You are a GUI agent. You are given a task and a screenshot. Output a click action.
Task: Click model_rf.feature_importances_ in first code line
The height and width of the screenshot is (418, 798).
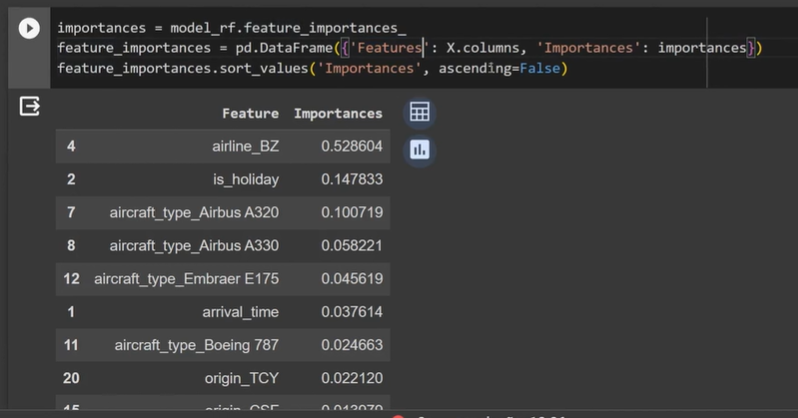[288, 28]
